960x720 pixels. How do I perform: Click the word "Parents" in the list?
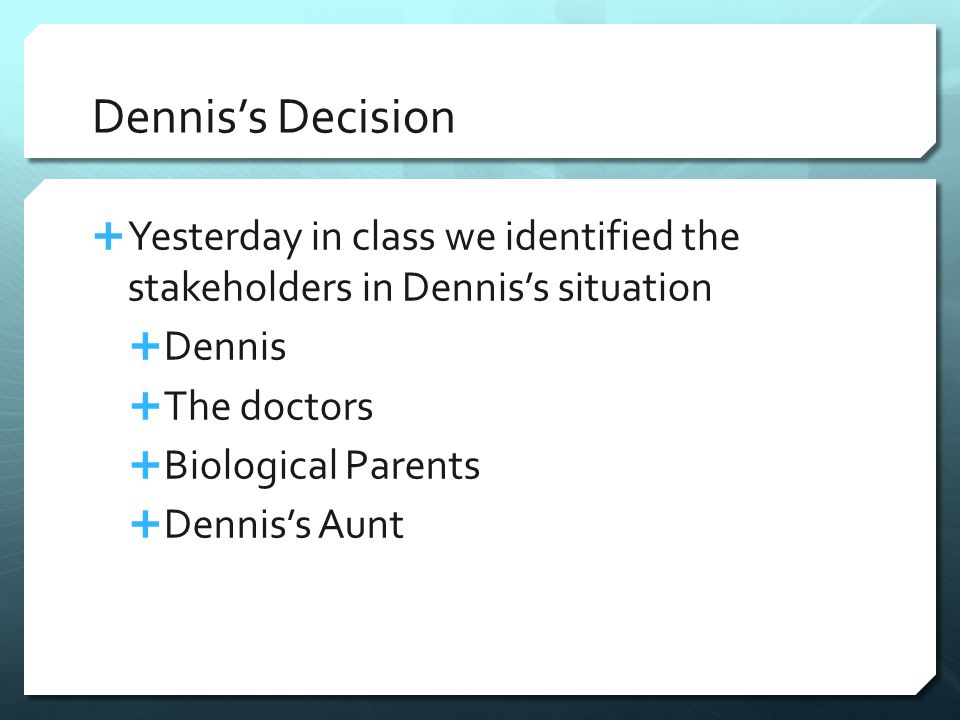[x=413, y=466]
